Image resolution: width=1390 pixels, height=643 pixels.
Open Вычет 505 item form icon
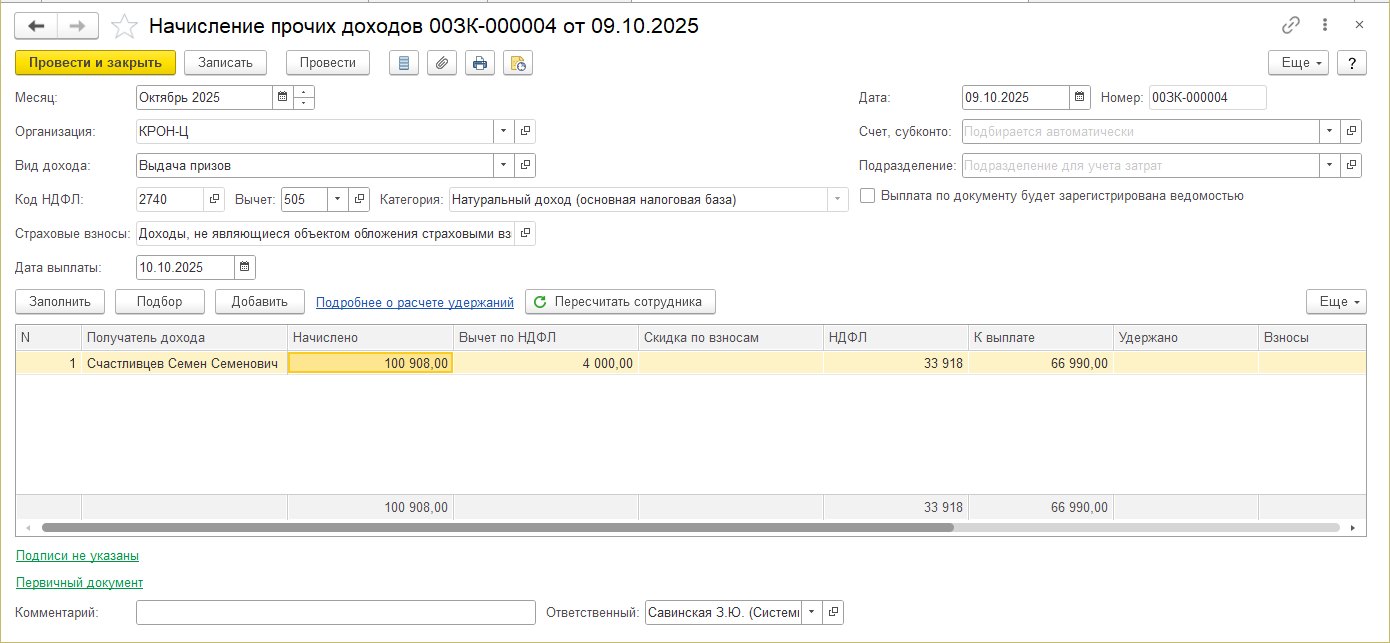(x=360, y=200)
